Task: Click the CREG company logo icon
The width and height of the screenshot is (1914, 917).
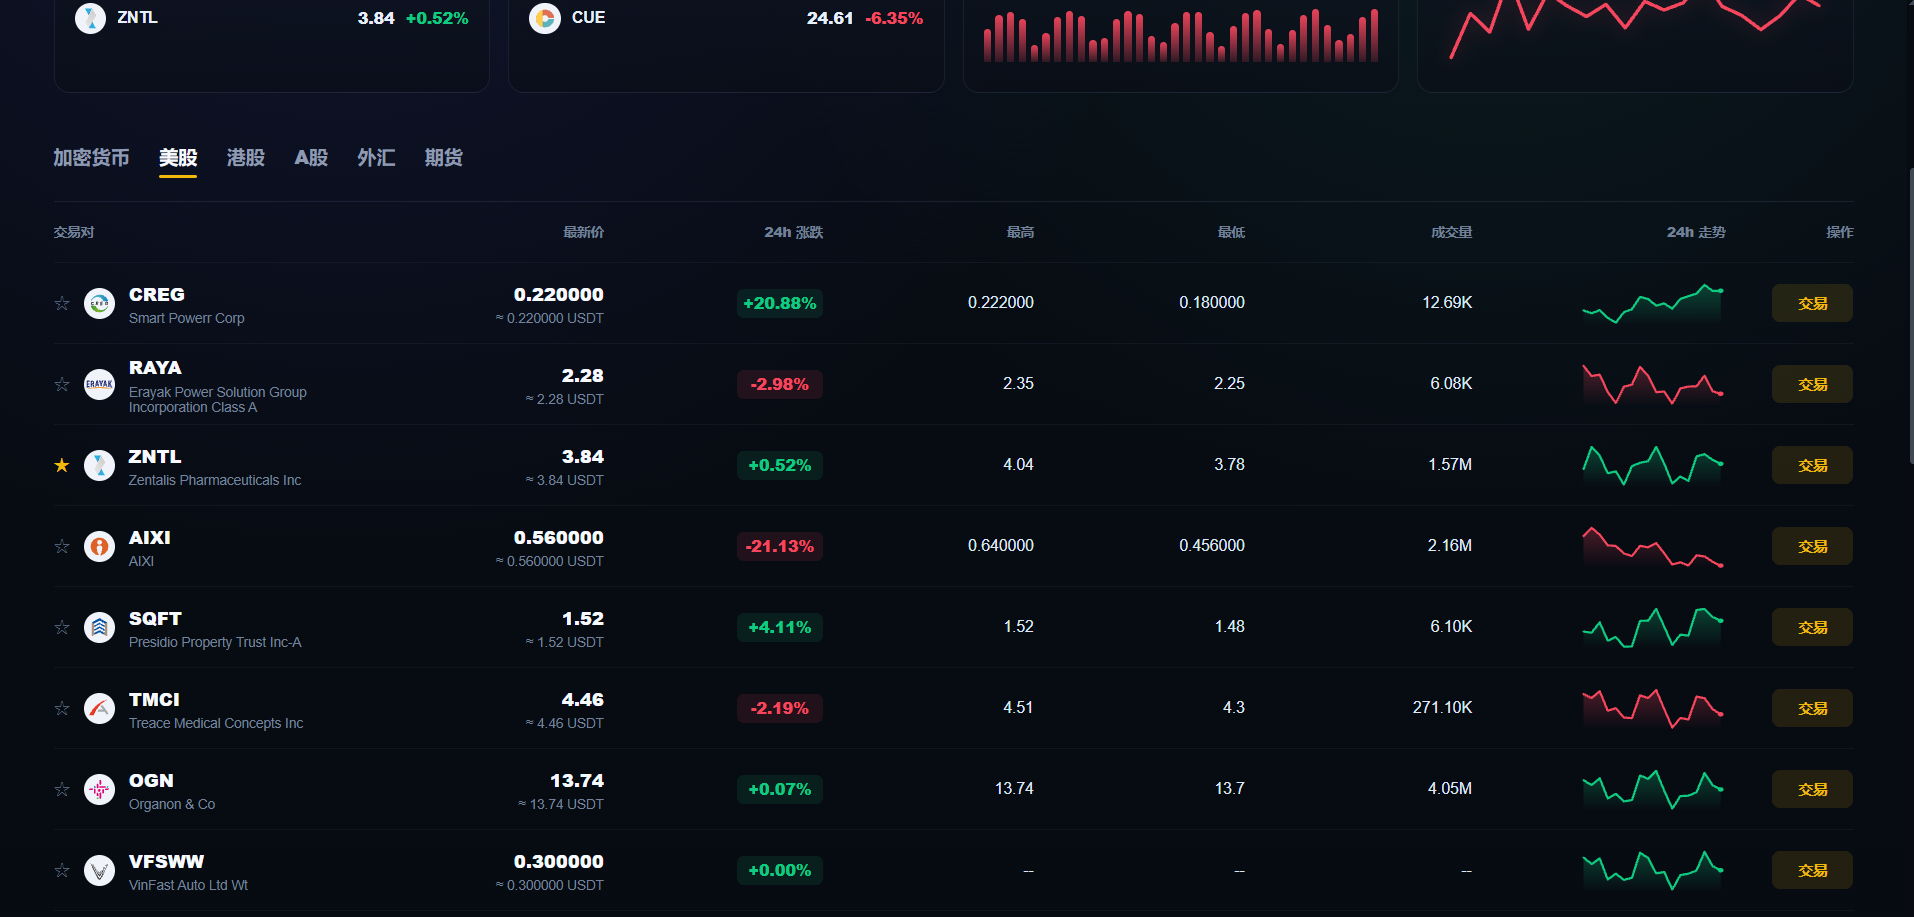Action: 99,303
